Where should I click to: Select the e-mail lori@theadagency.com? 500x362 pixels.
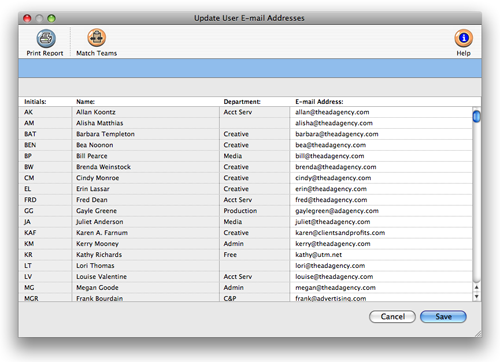point(330,266)
